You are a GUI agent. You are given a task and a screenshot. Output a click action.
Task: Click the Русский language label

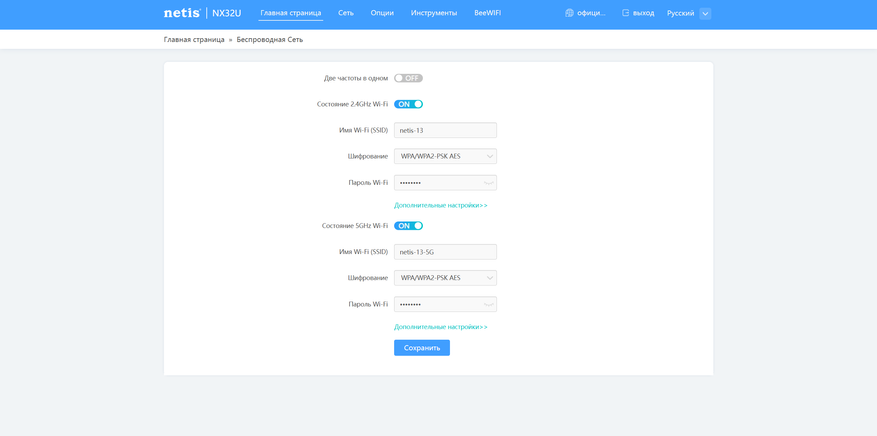(x=680, y=13)
